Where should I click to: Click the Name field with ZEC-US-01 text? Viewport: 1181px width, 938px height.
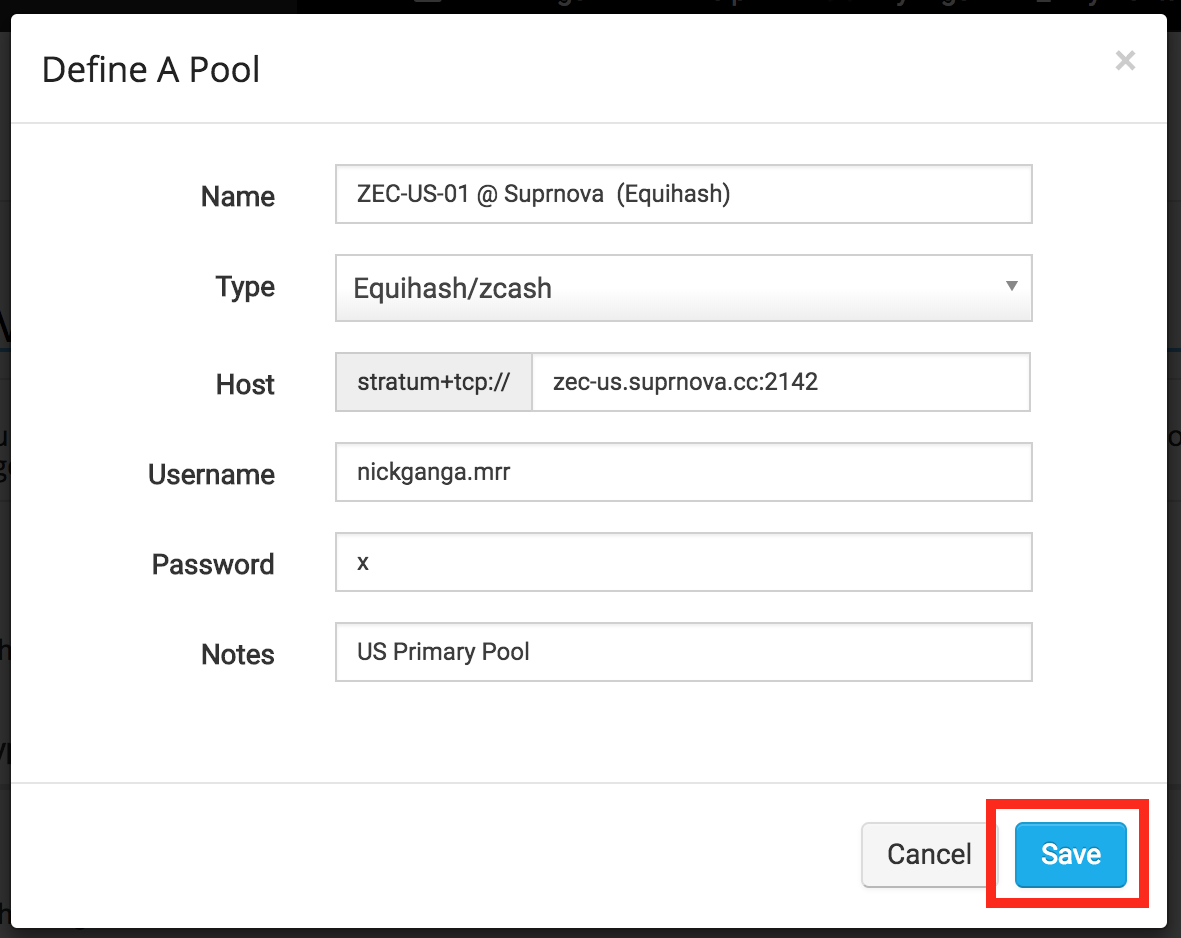[x=683, y=194]
